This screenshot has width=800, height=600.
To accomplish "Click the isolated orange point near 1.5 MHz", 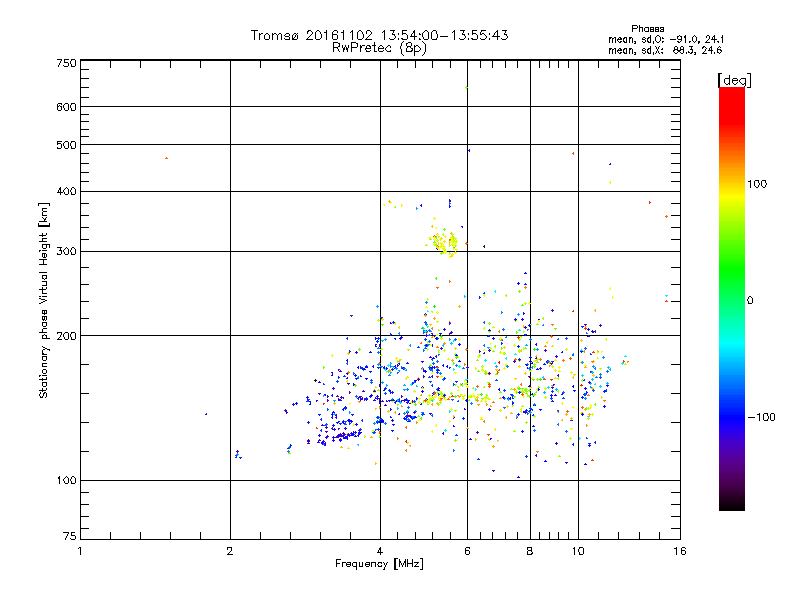I will [166, 158].
